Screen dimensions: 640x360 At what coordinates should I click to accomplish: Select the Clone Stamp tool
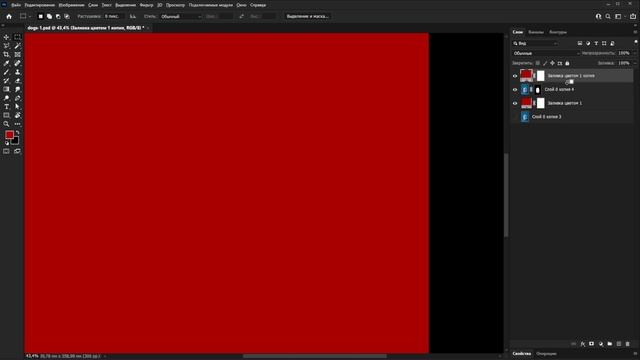(x=17, y=72)
